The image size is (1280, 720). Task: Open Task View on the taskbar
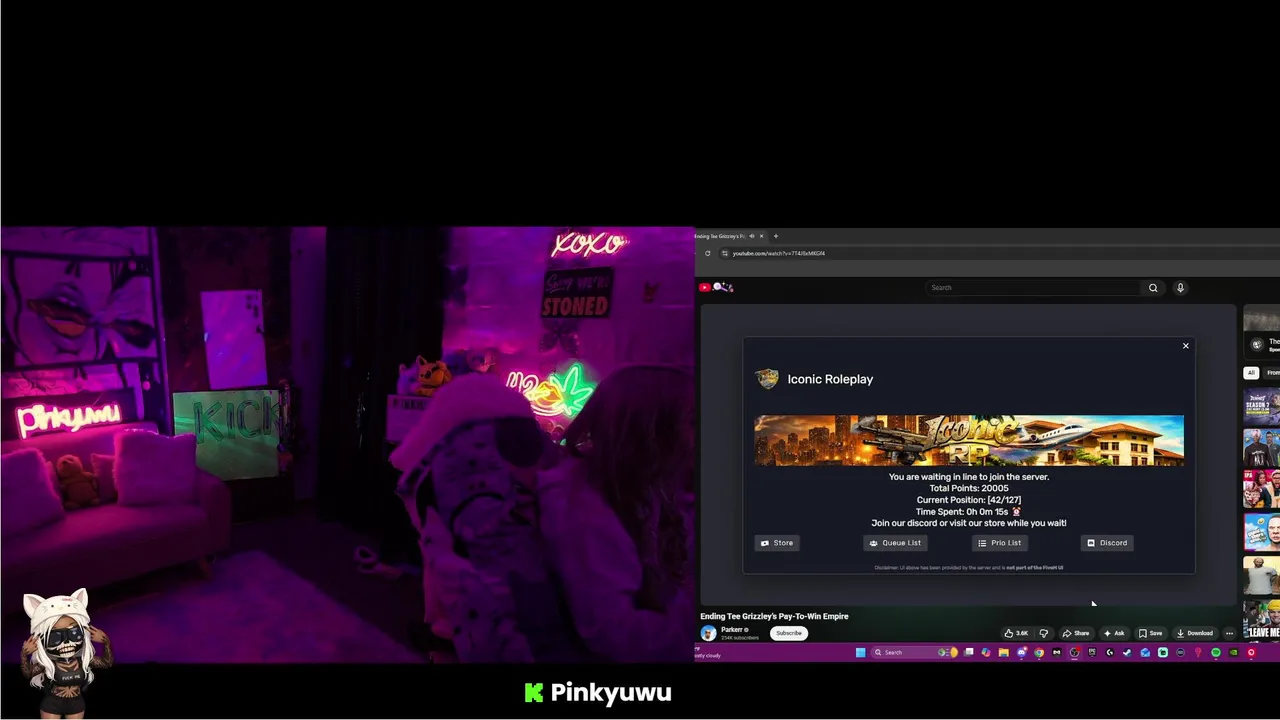pos(968,652)
